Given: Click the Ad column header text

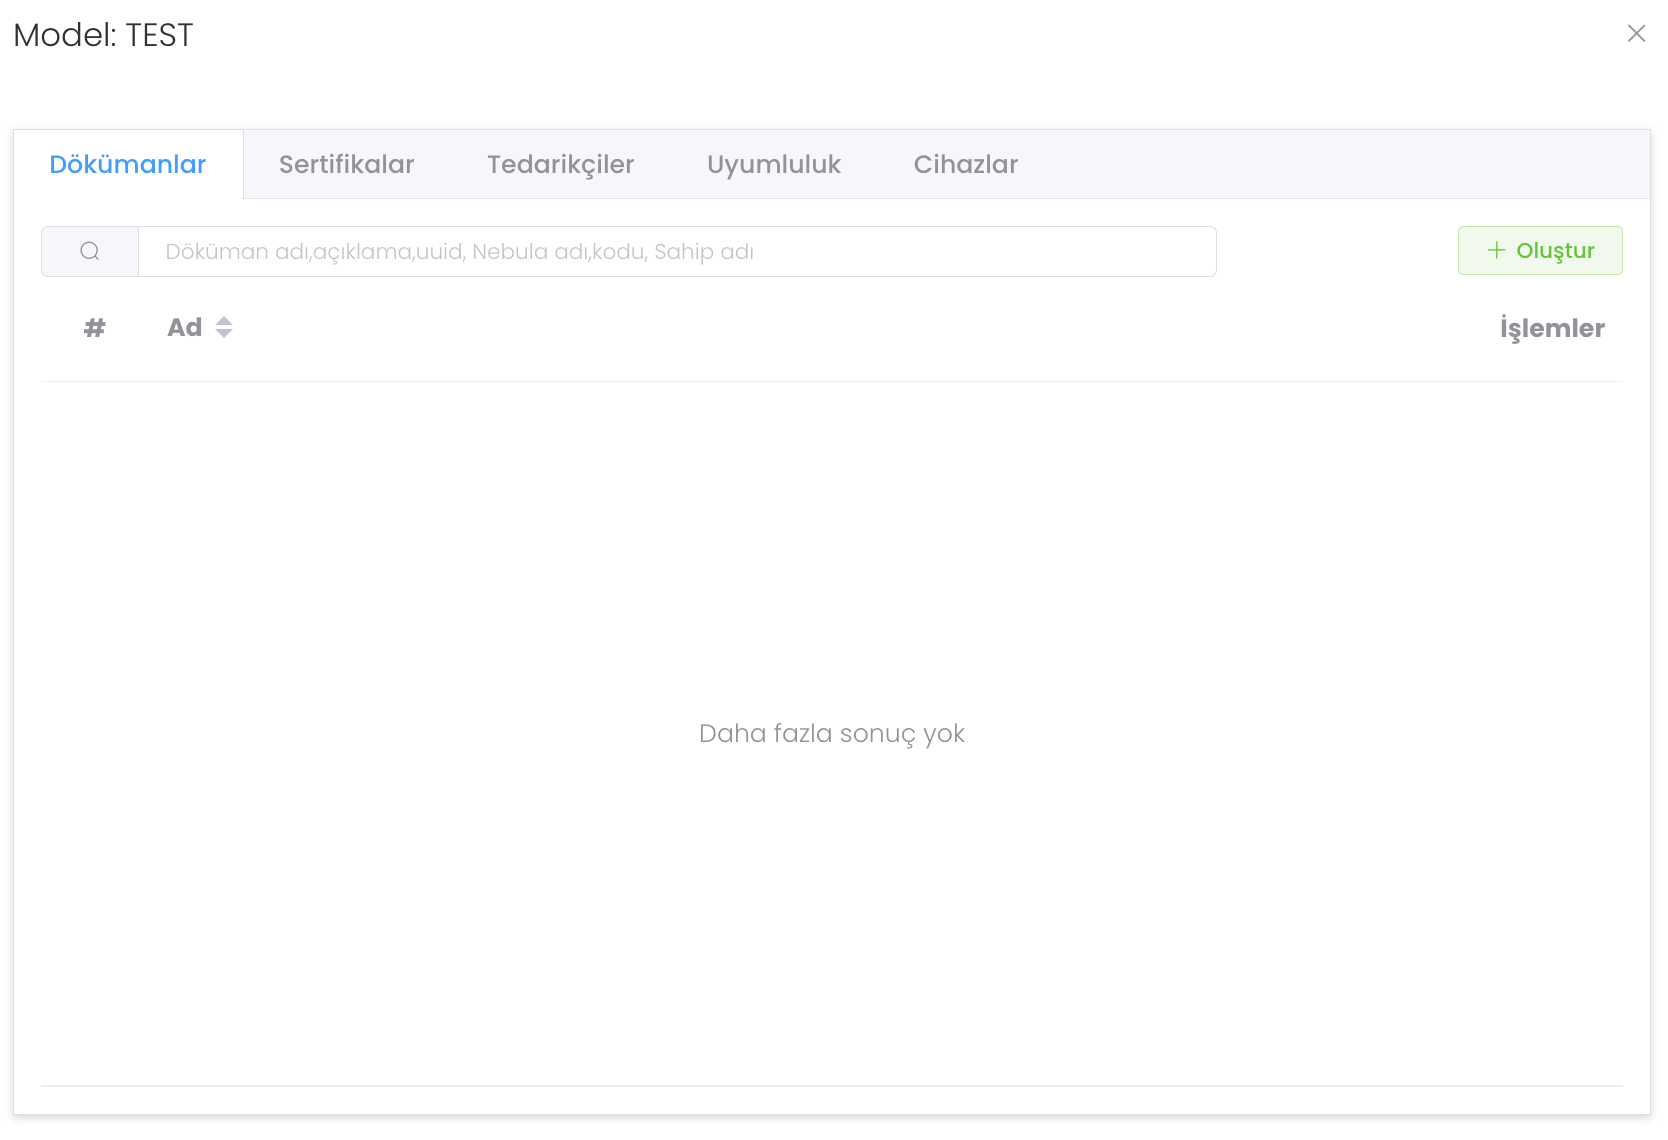Looking at the screenshot, I should (184, 328).
